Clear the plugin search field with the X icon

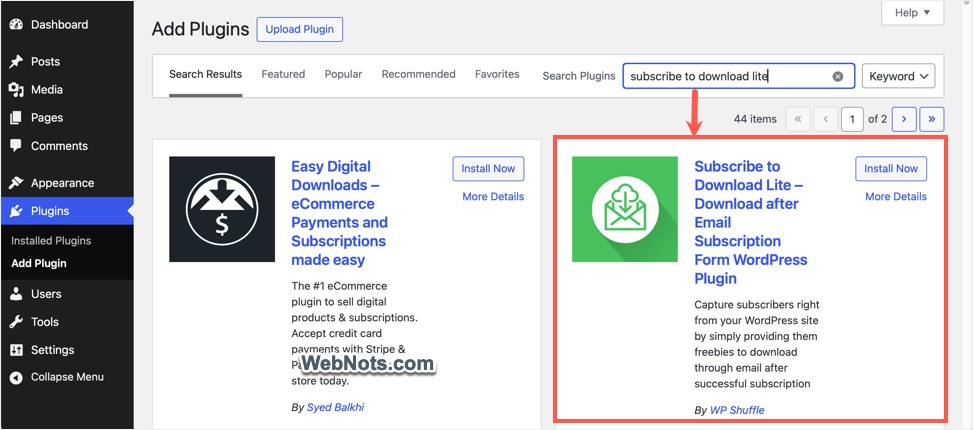[x=838, y=76]
